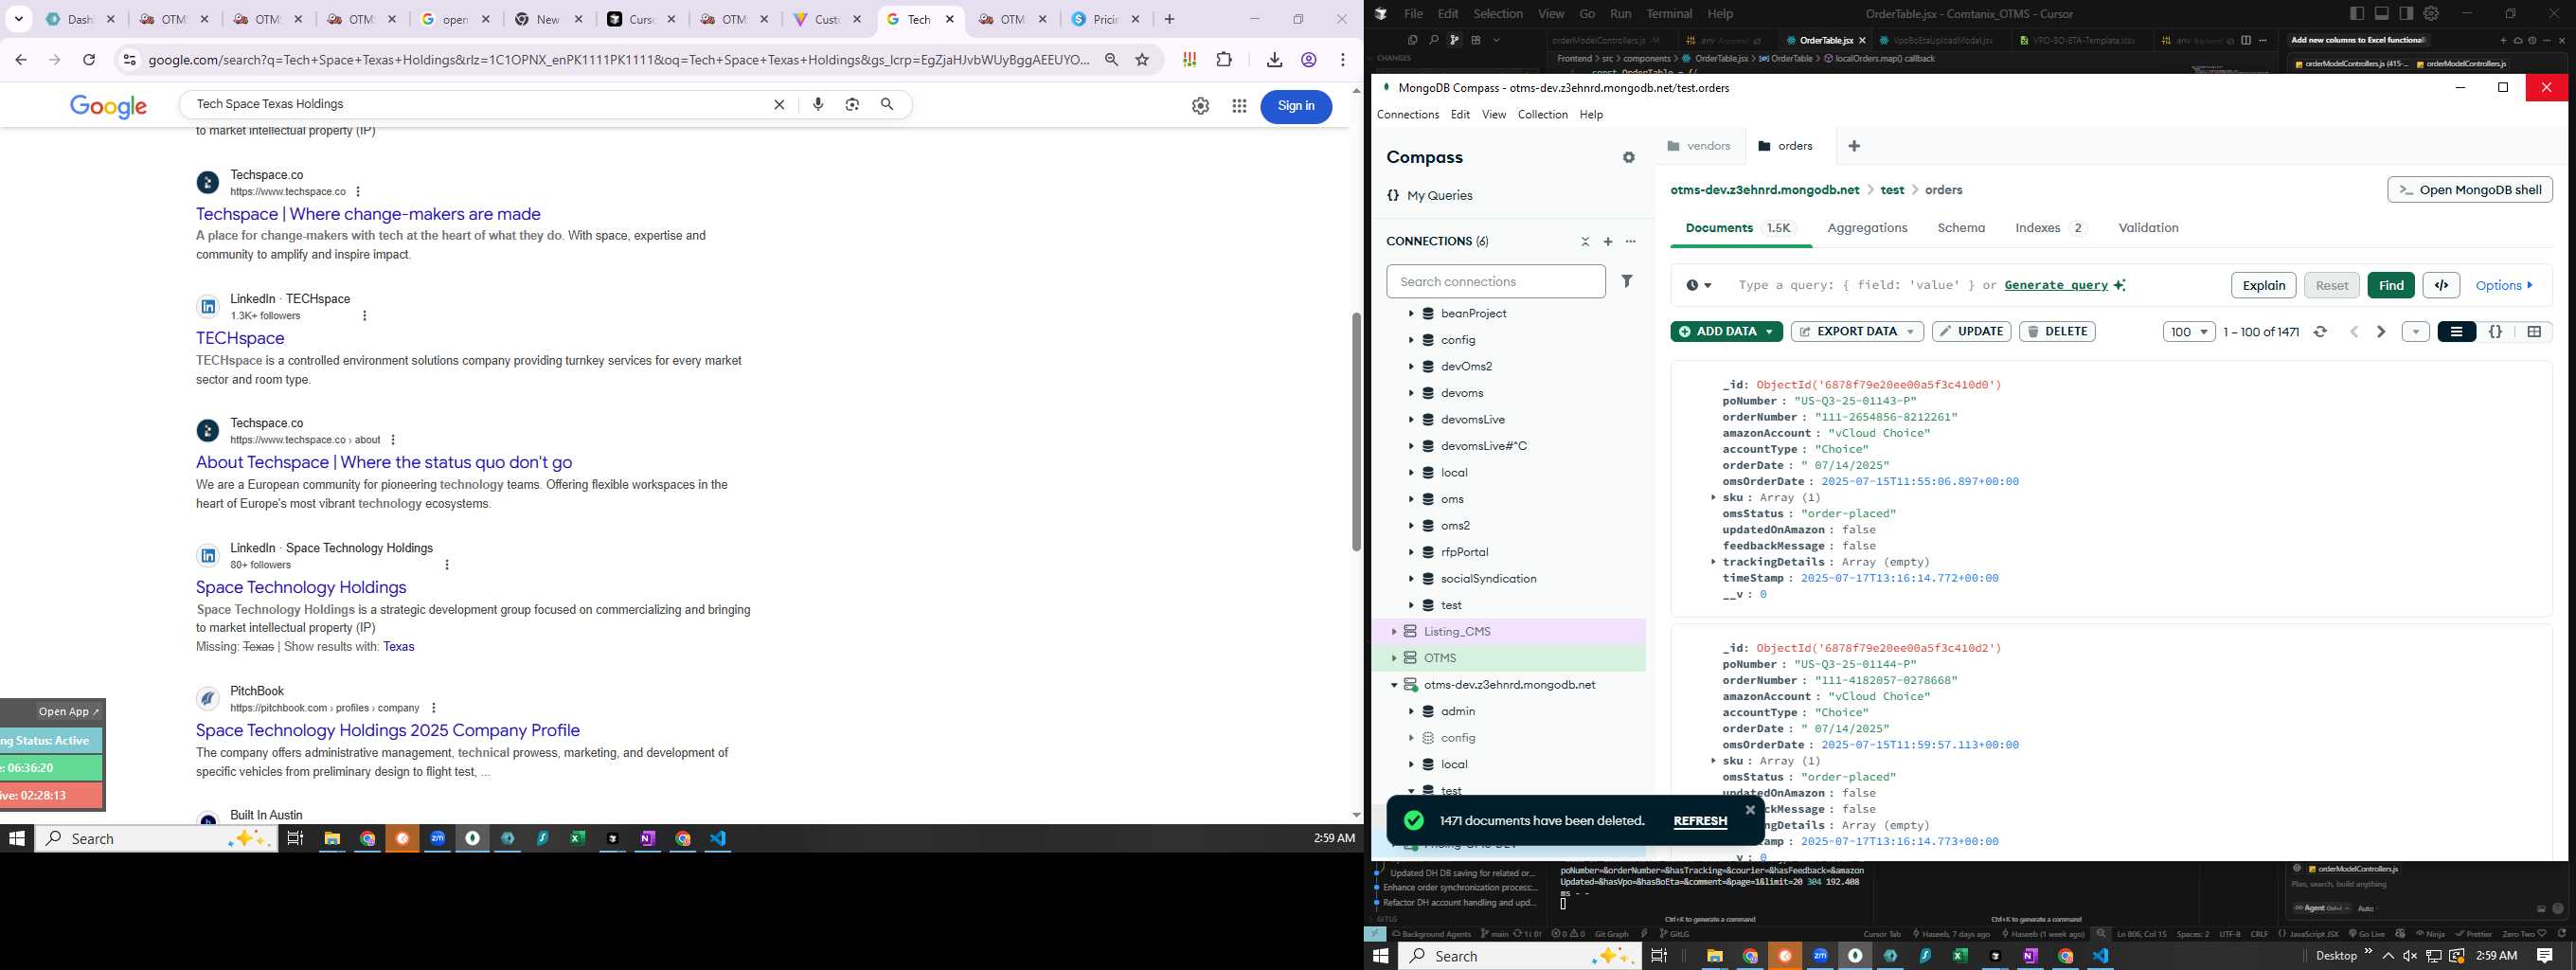This screenshot has height=970, width=2576.
Task: Open Google apps grid icon
Action: (x=1239, y=106)
